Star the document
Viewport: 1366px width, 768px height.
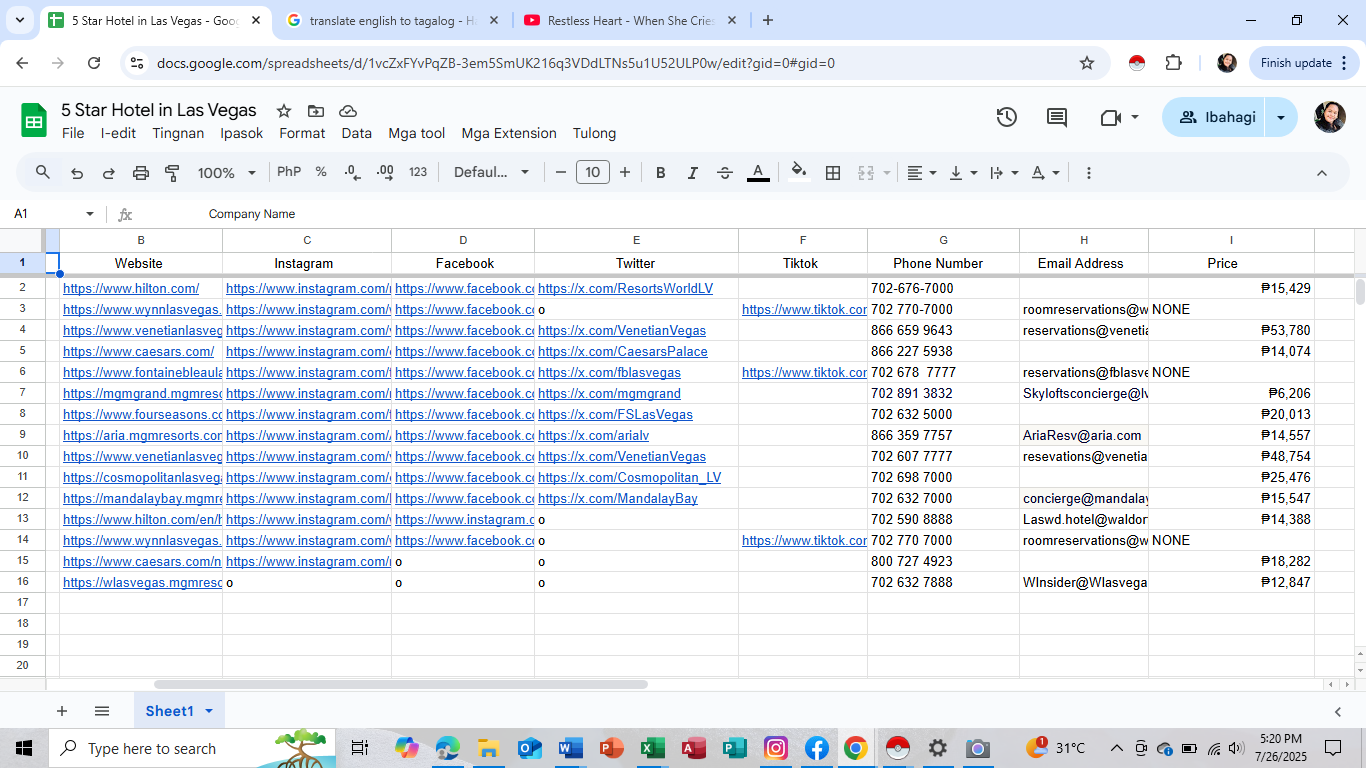coord(284,111)
